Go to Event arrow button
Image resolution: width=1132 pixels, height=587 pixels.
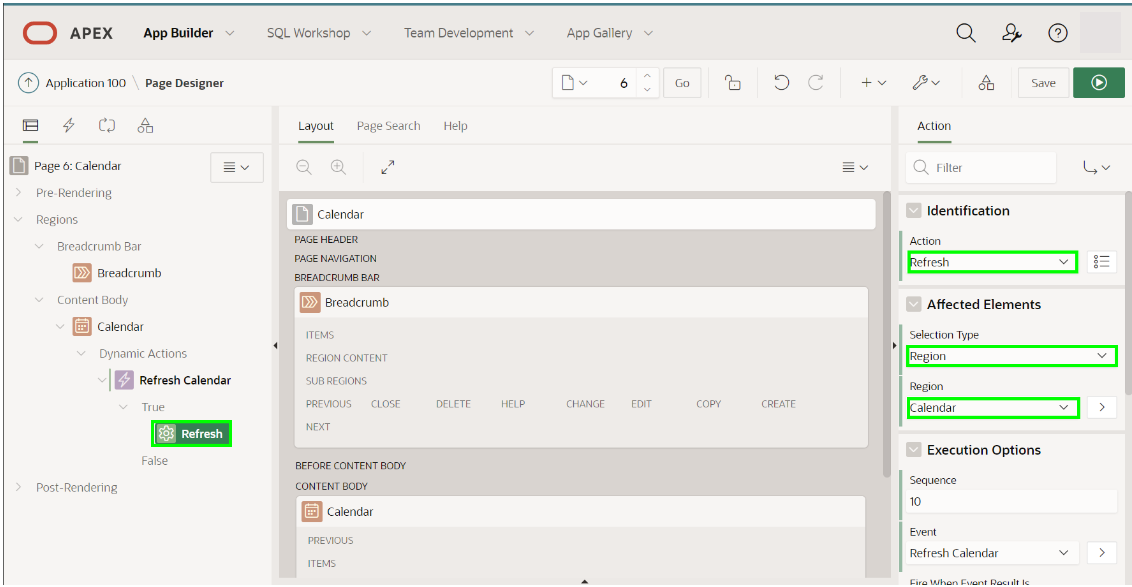(1102, 553)
